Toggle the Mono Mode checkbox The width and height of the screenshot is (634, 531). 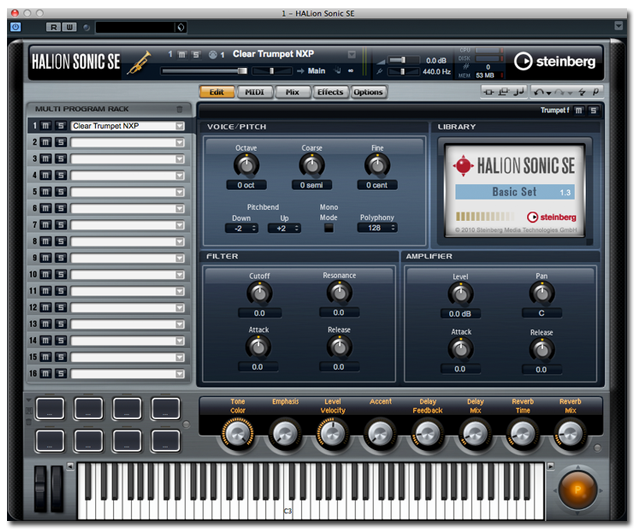point(329,228)
